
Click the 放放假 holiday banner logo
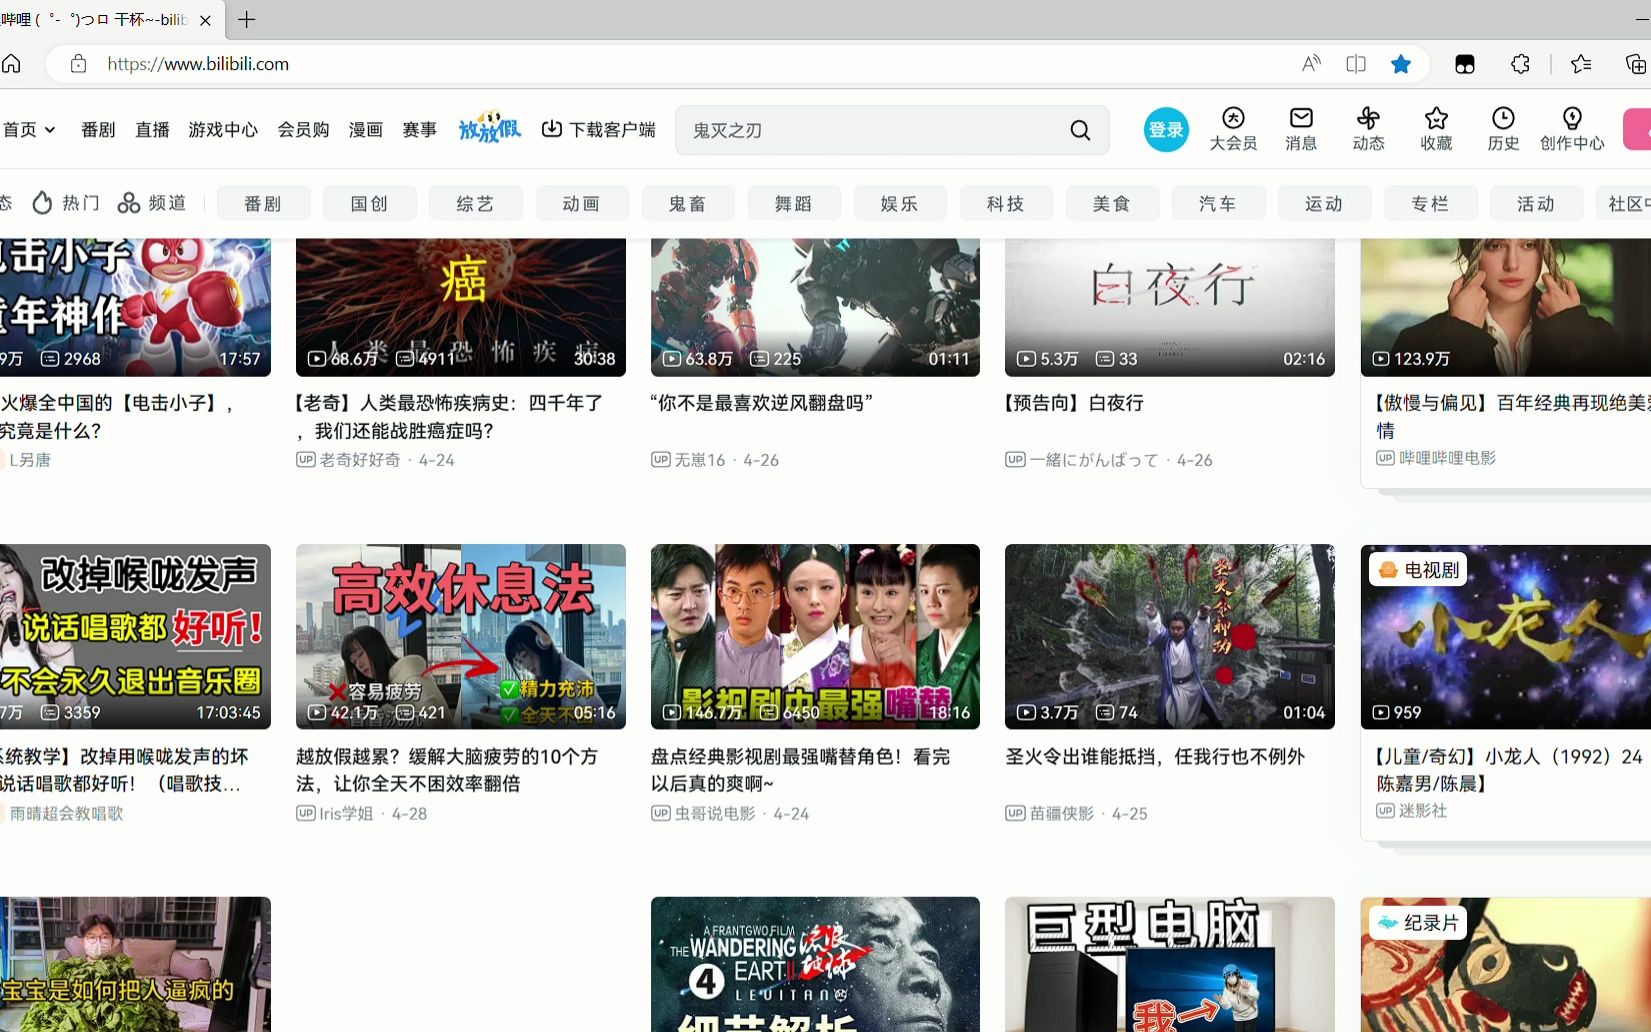pos(490,127)
